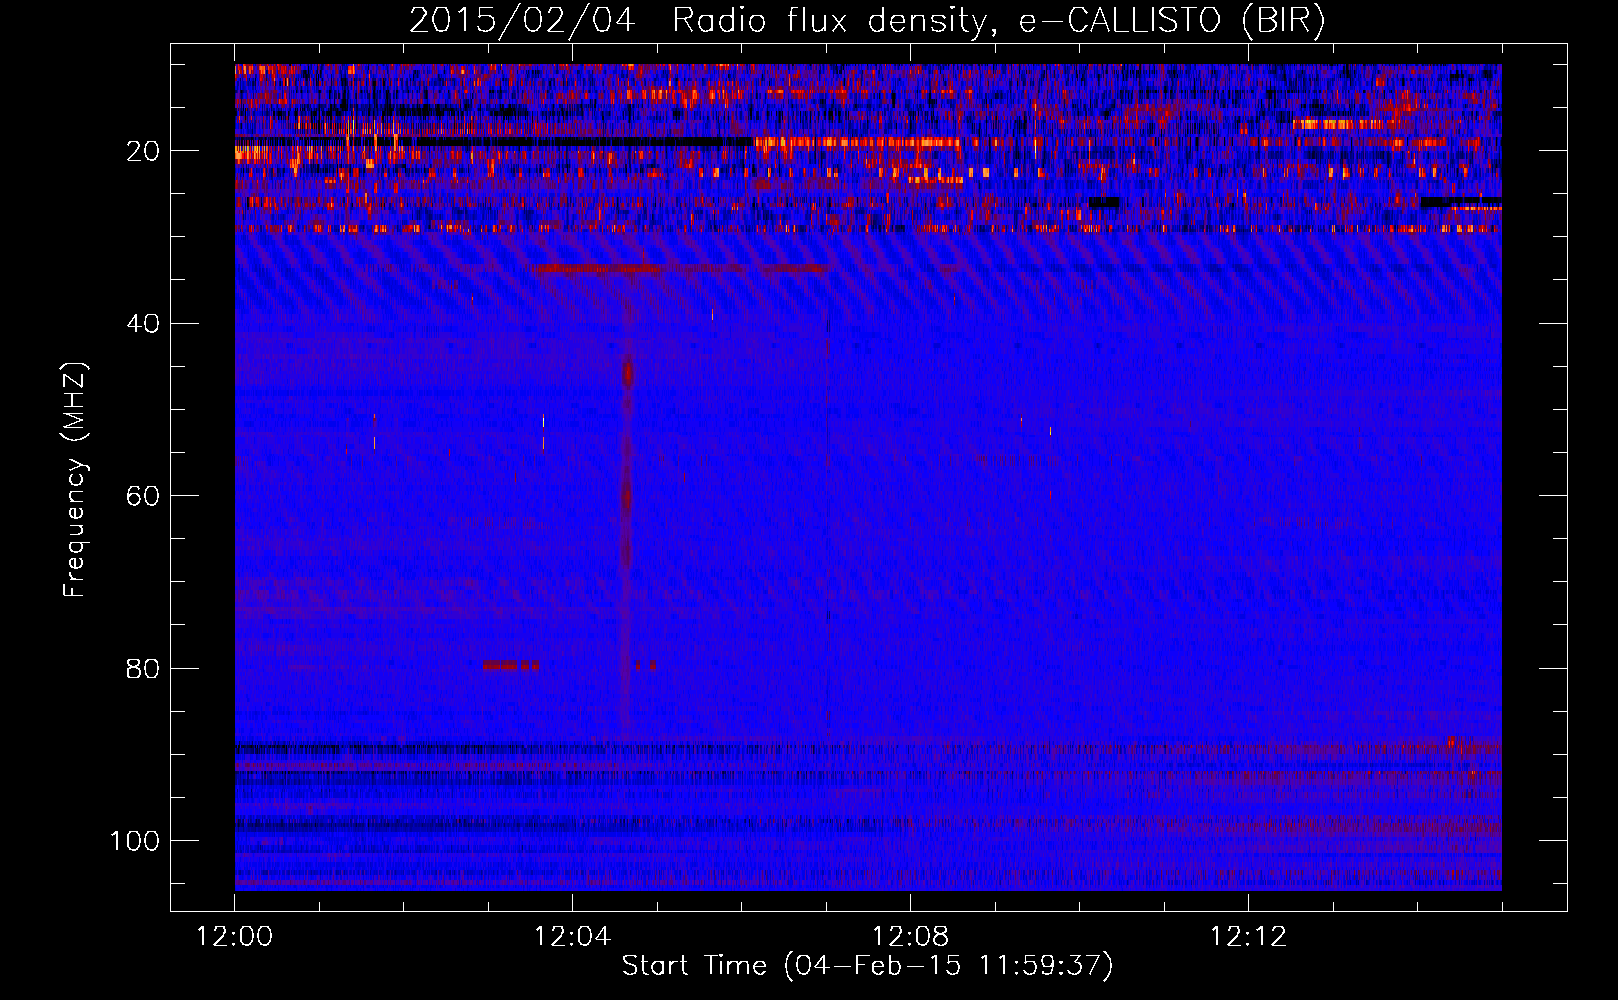Click the 80 MHz frequency tick label

pos(143,668)
